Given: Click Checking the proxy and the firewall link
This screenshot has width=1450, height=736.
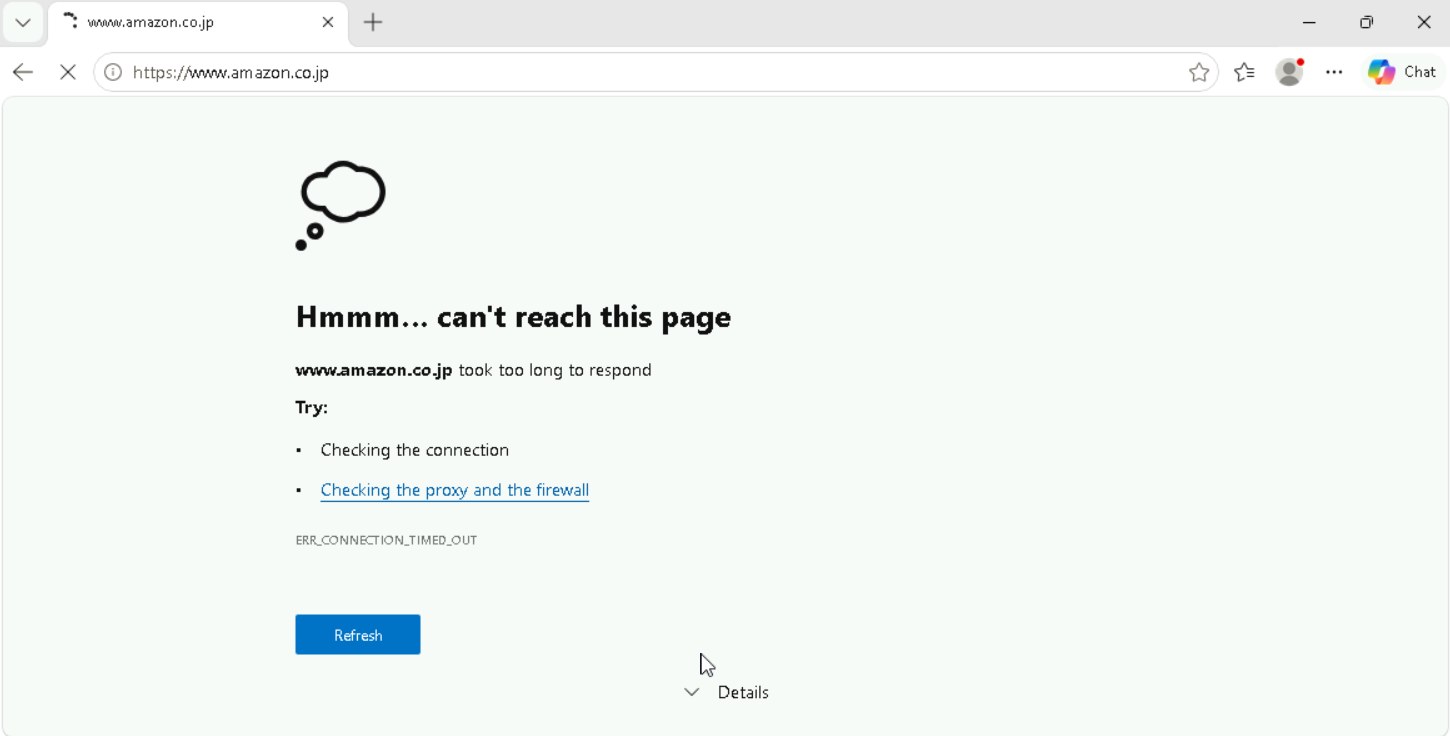Looking at the screenshot, I should [x=454, y=490].
